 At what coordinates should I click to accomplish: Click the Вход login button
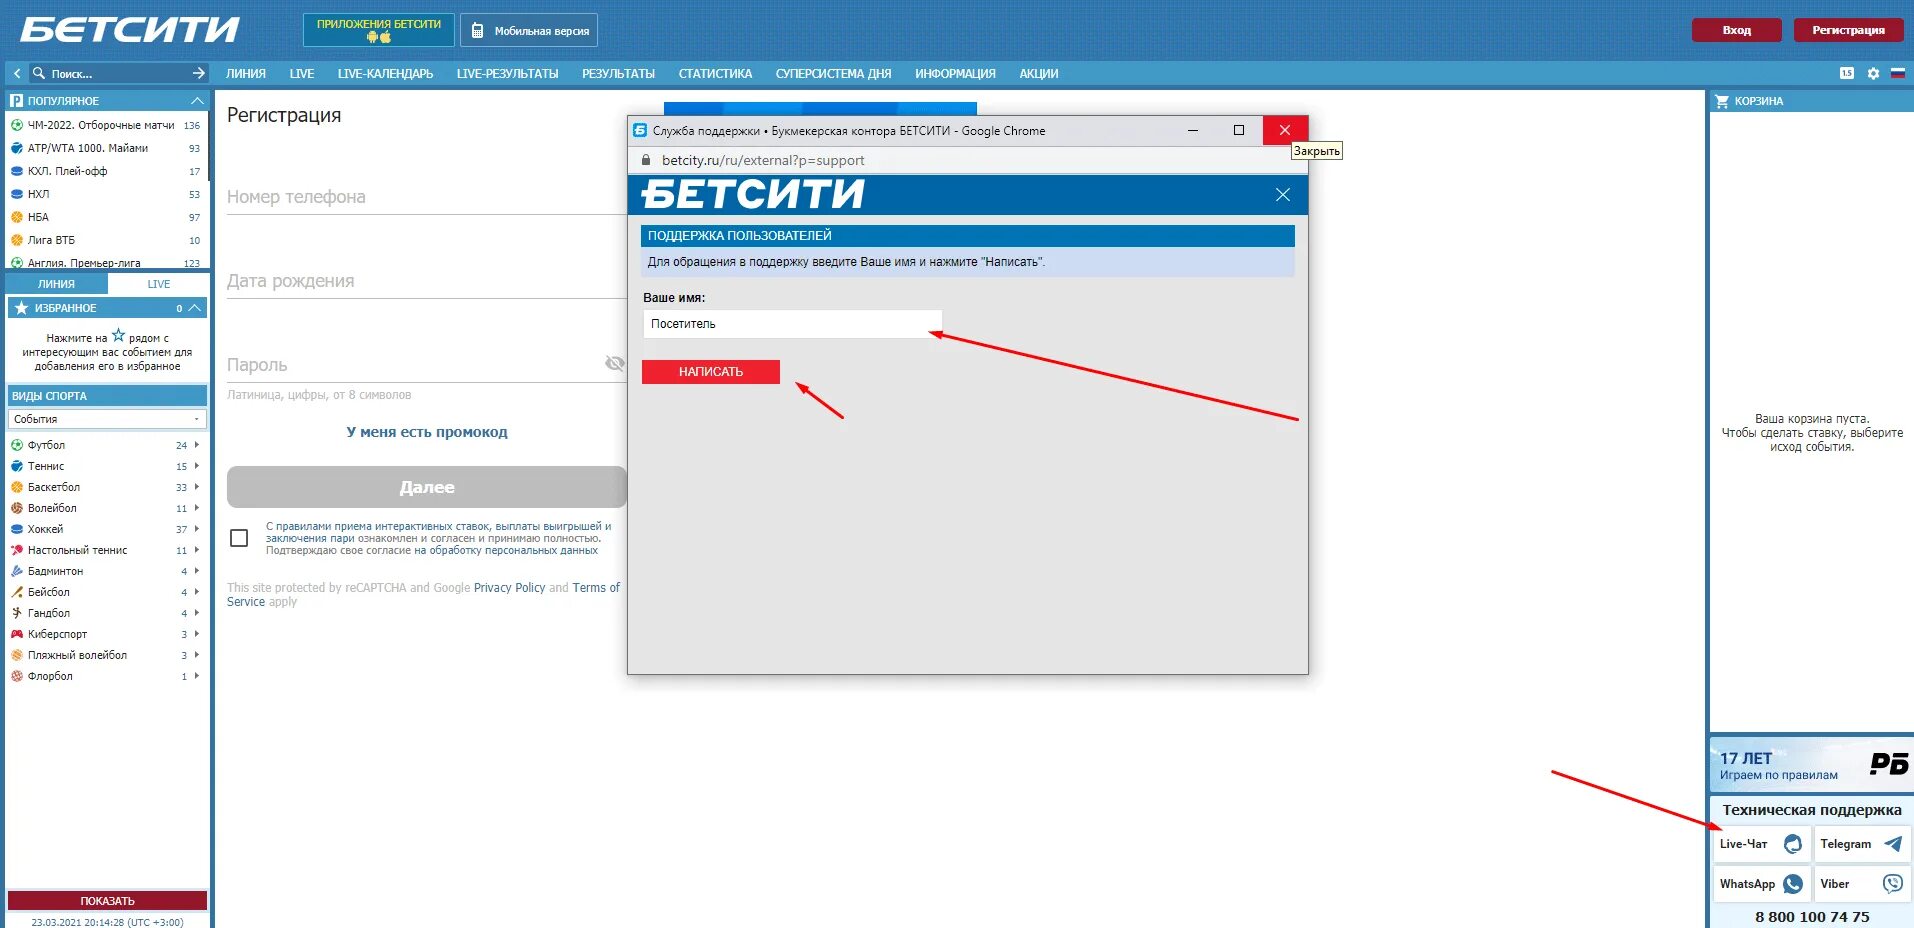point(1736,30)
